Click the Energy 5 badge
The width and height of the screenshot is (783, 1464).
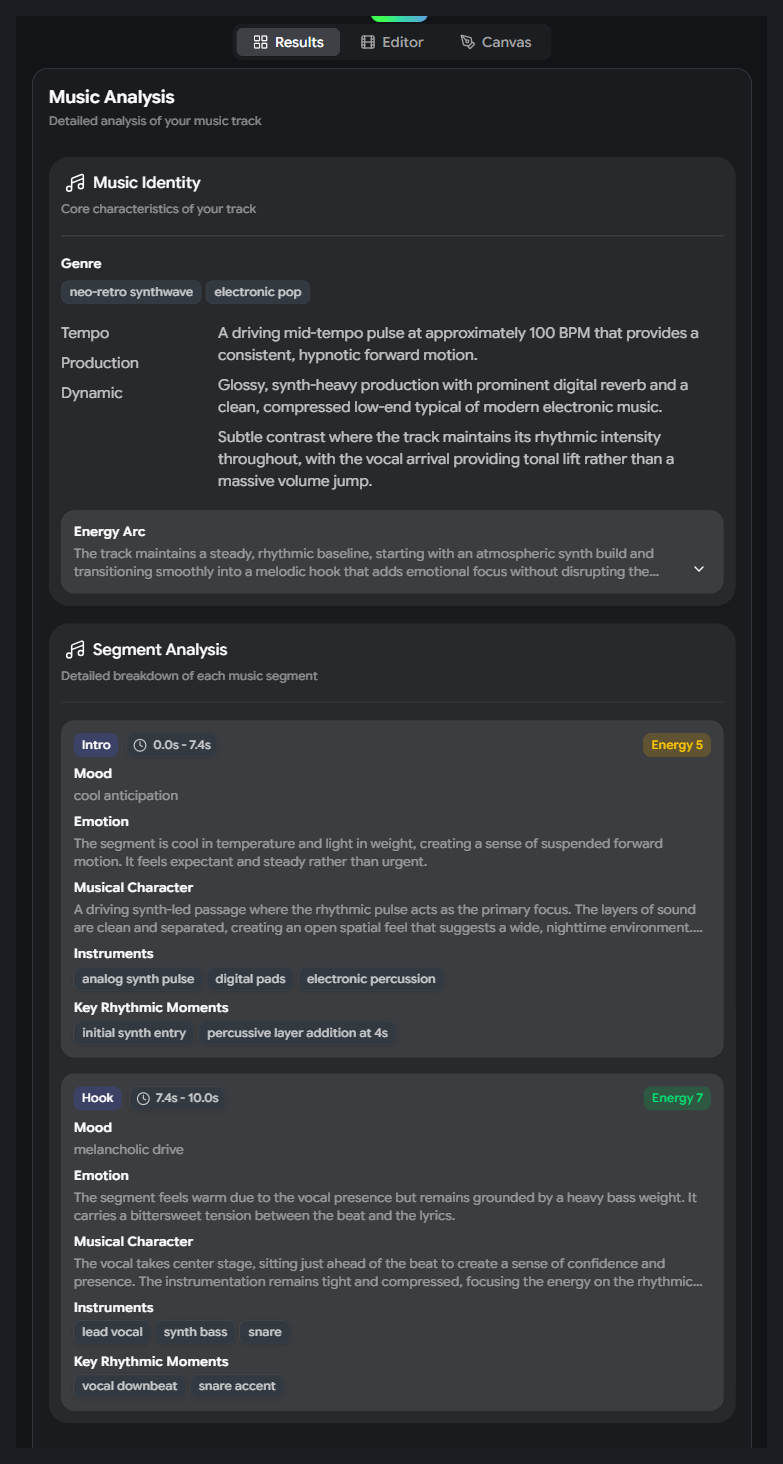[x=676, y=745]
